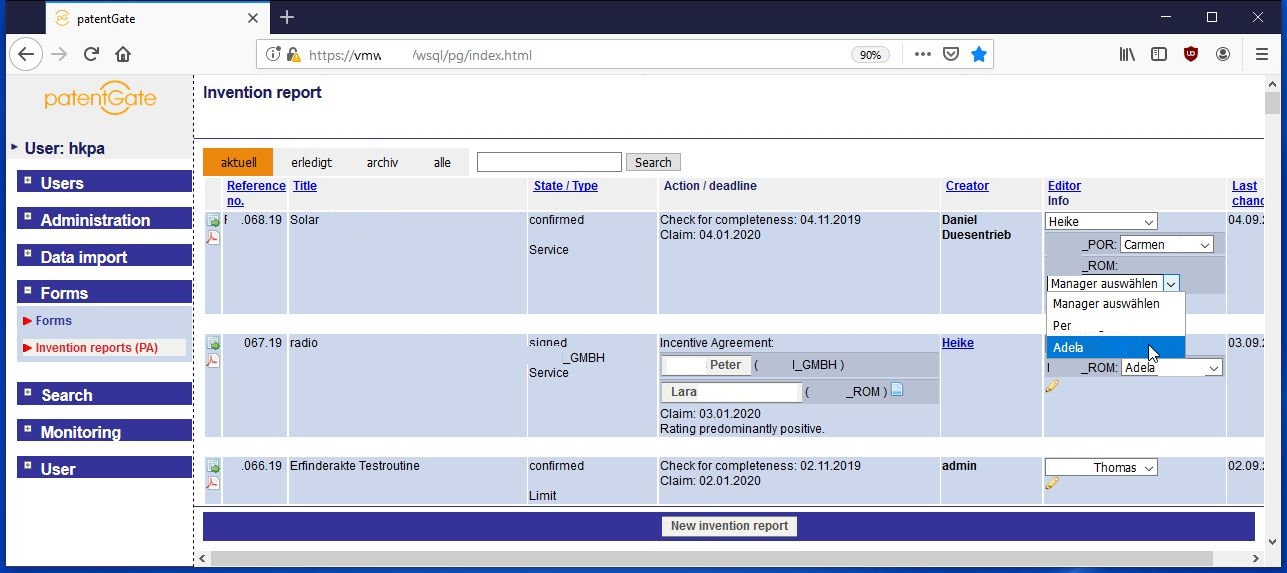Switch to the erledigt tab
Image resolution: width=1287 pixels, height=573 pixels.
311,162
